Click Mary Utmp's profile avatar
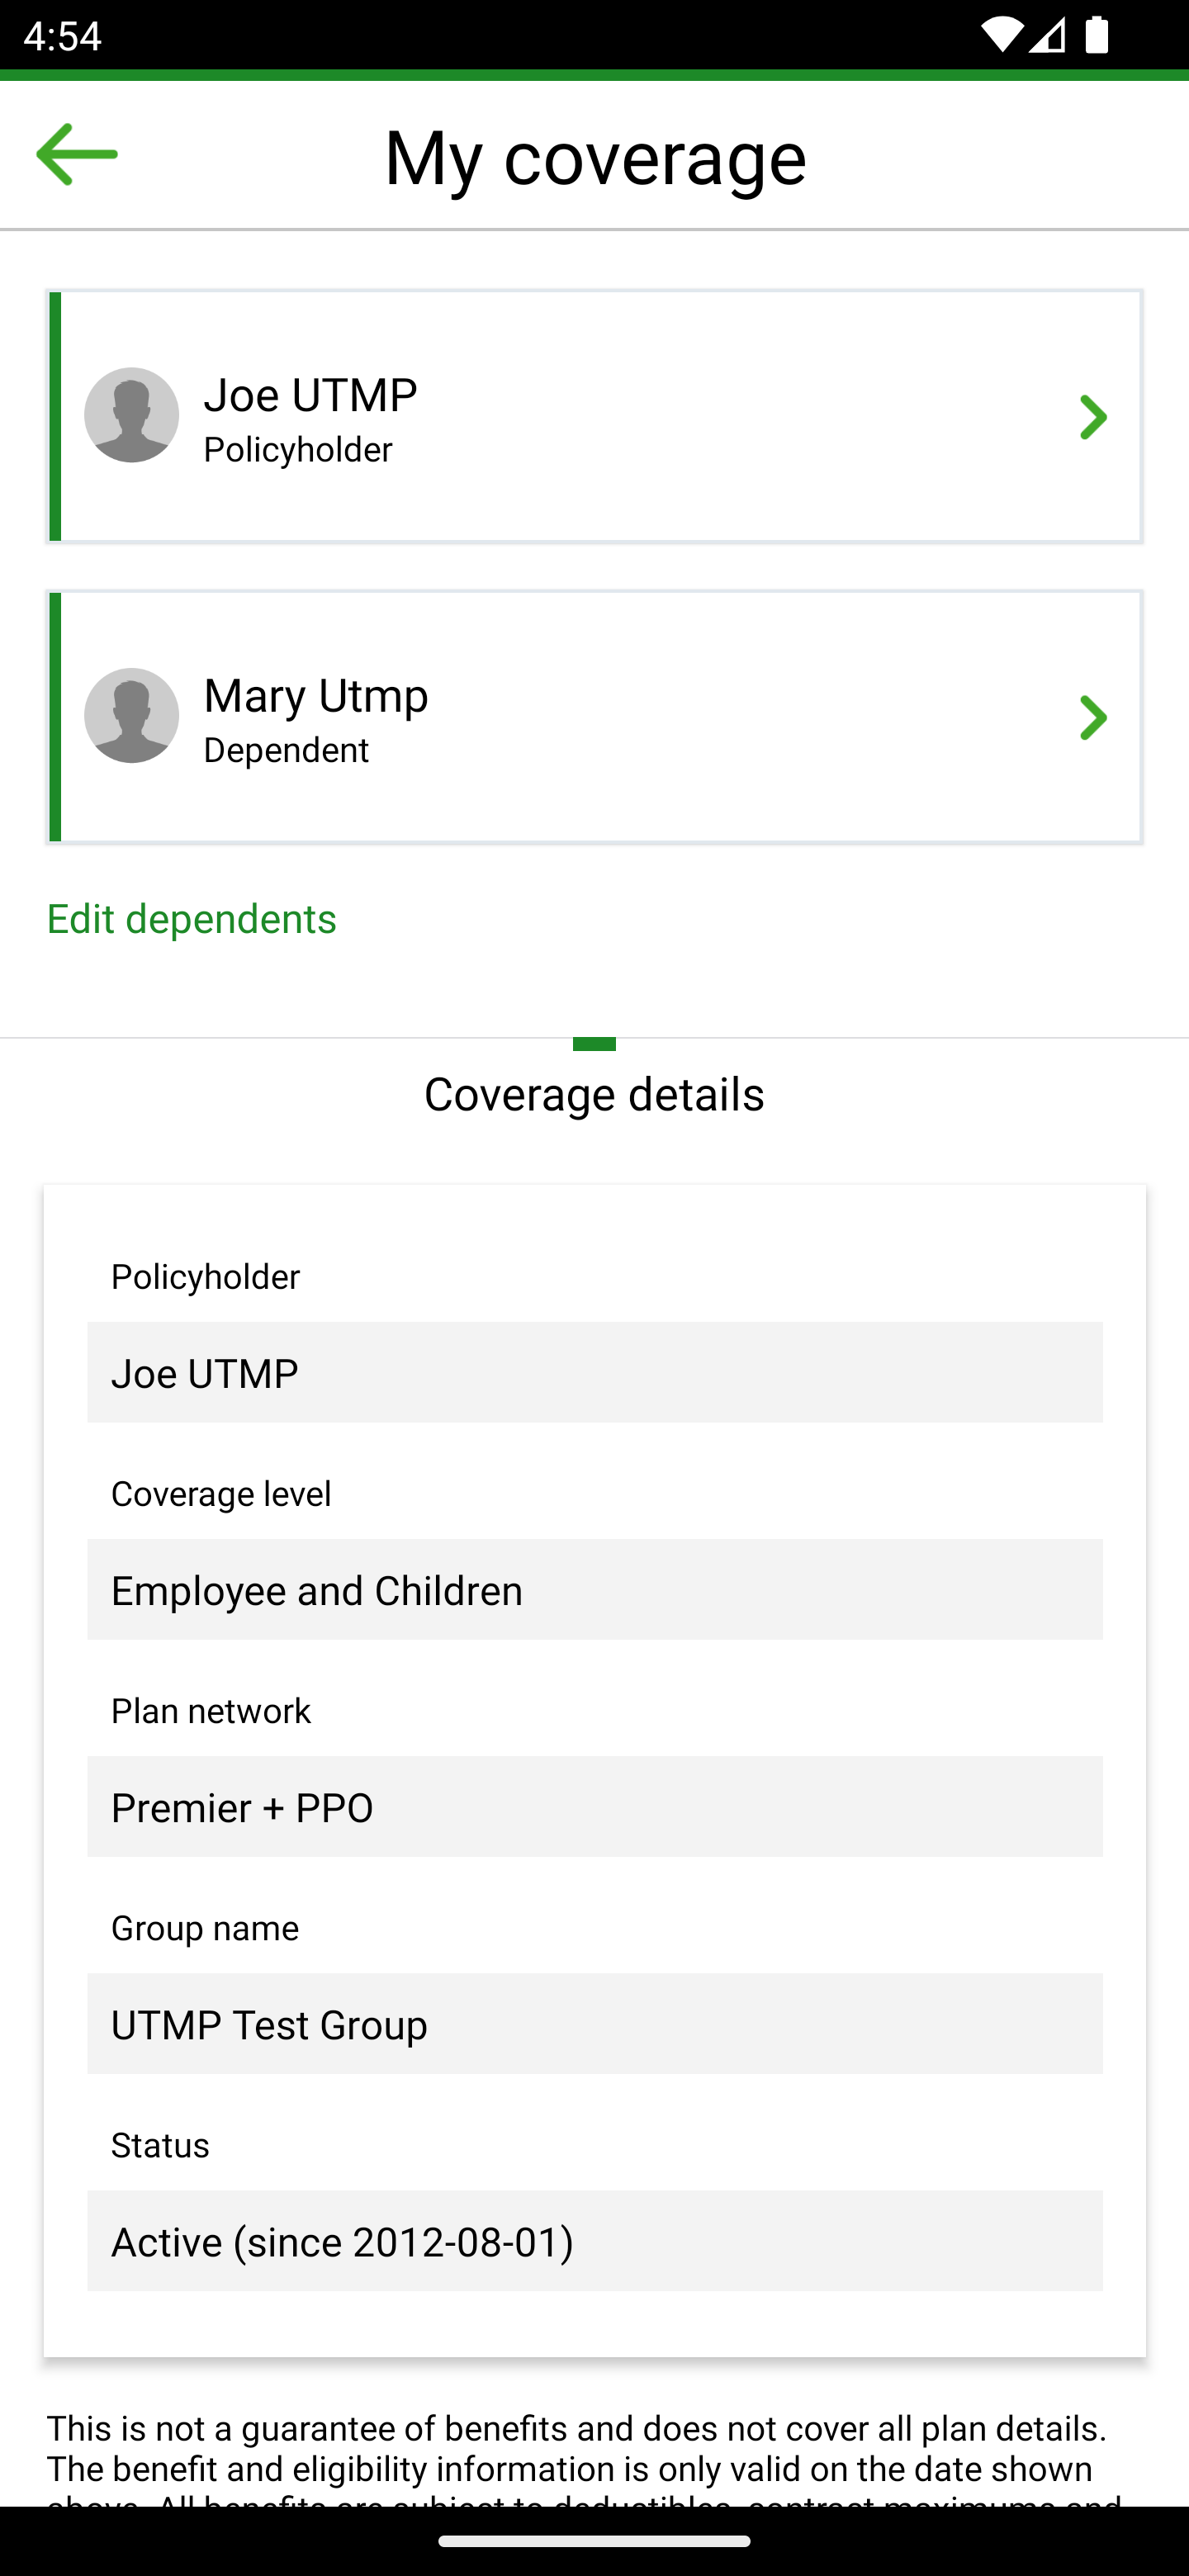Image resolution: width=1189 pixels, height=2576 pixels. point(131,715)
